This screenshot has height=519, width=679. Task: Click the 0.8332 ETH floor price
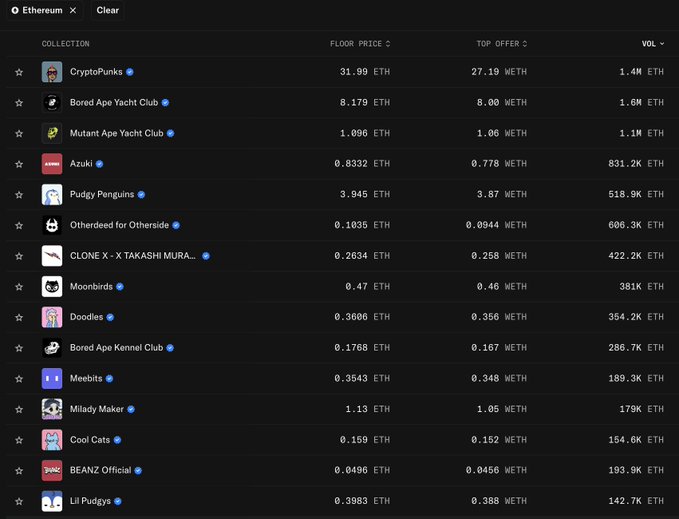point(362,164)
